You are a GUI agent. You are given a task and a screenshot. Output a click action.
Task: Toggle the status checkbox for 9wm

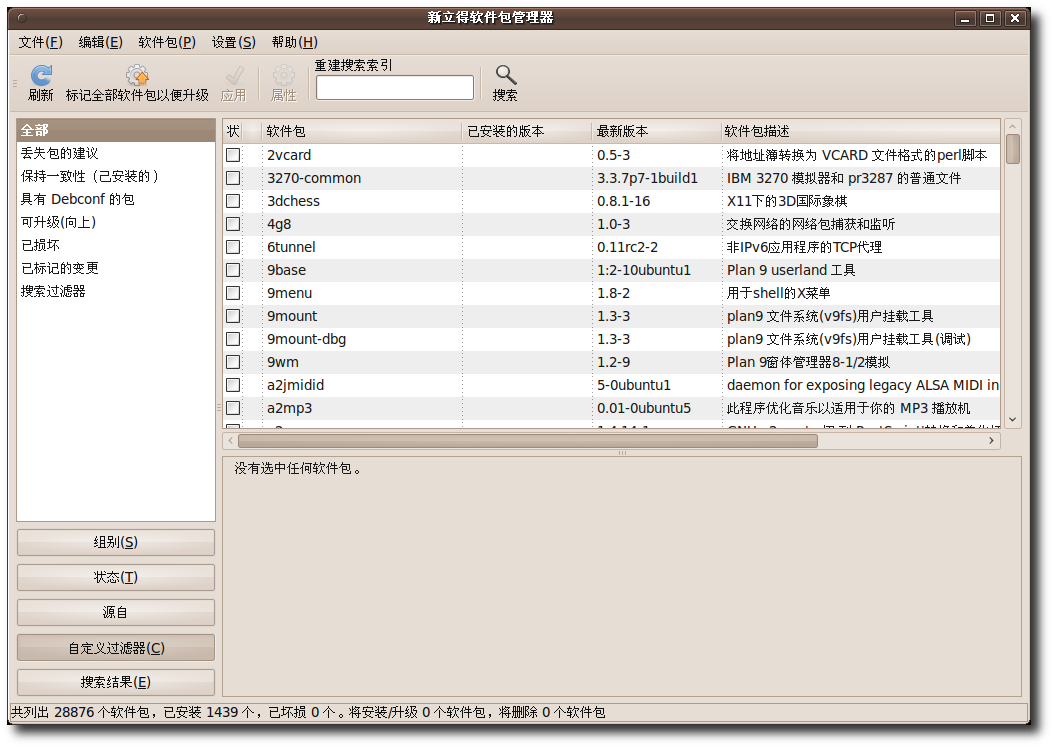(x=233, y=362)
